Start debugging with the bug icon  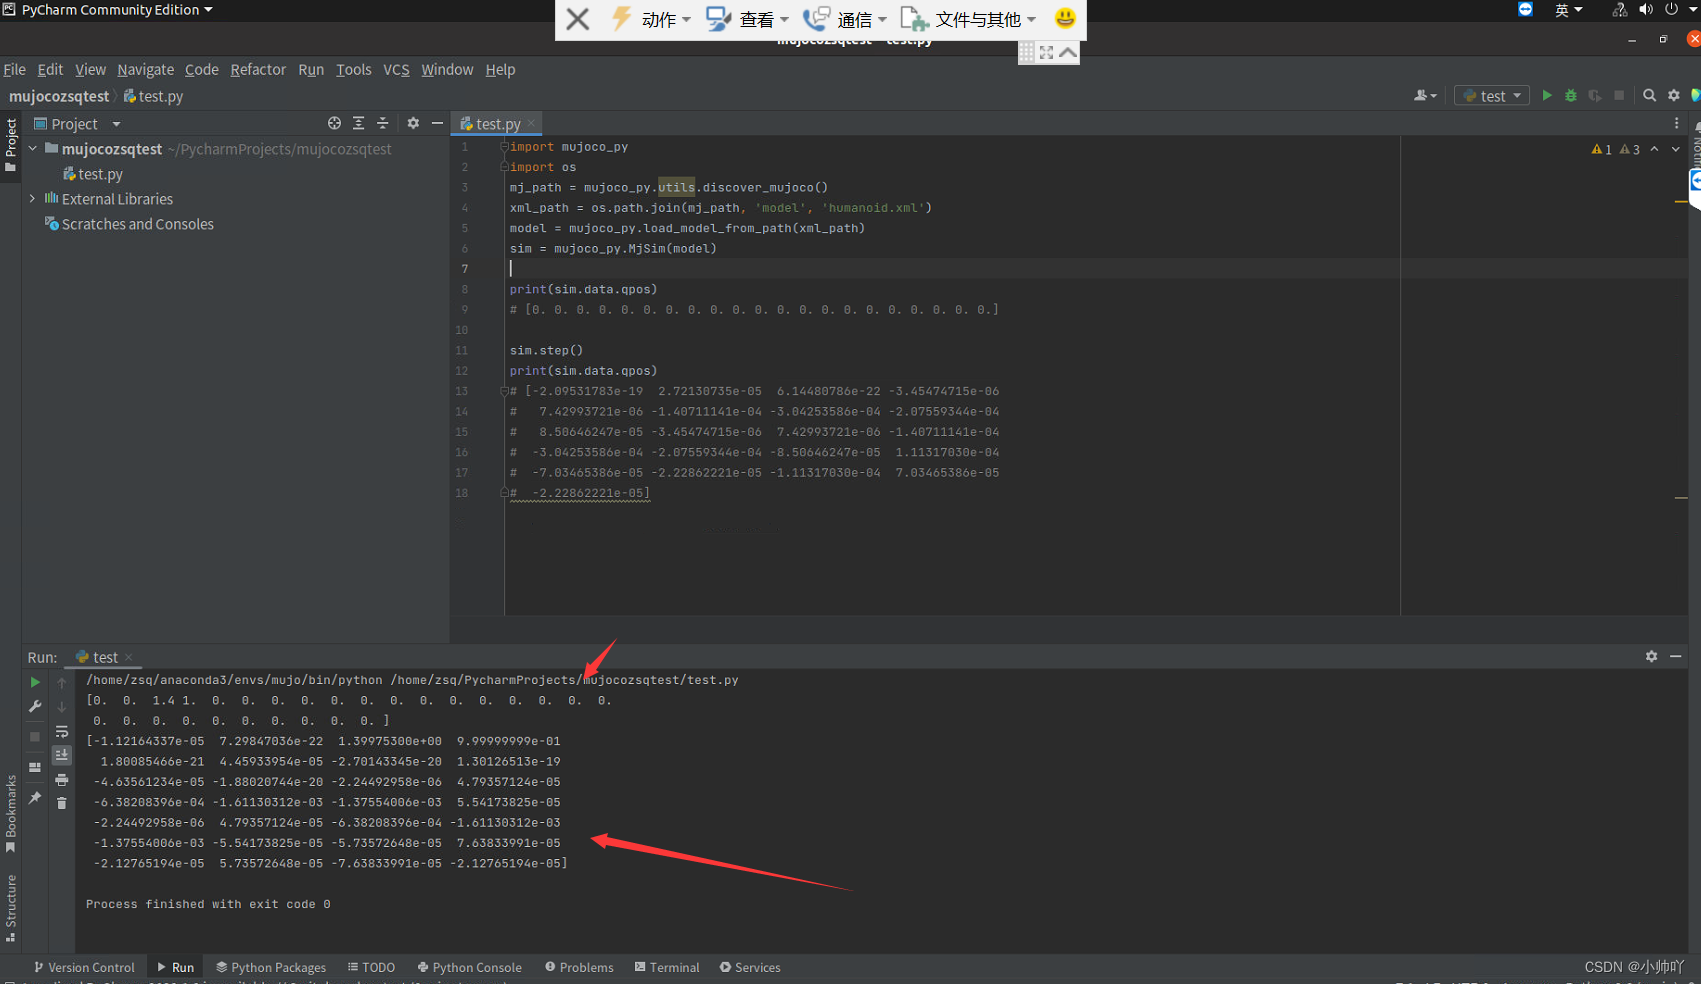(1571, 96)
